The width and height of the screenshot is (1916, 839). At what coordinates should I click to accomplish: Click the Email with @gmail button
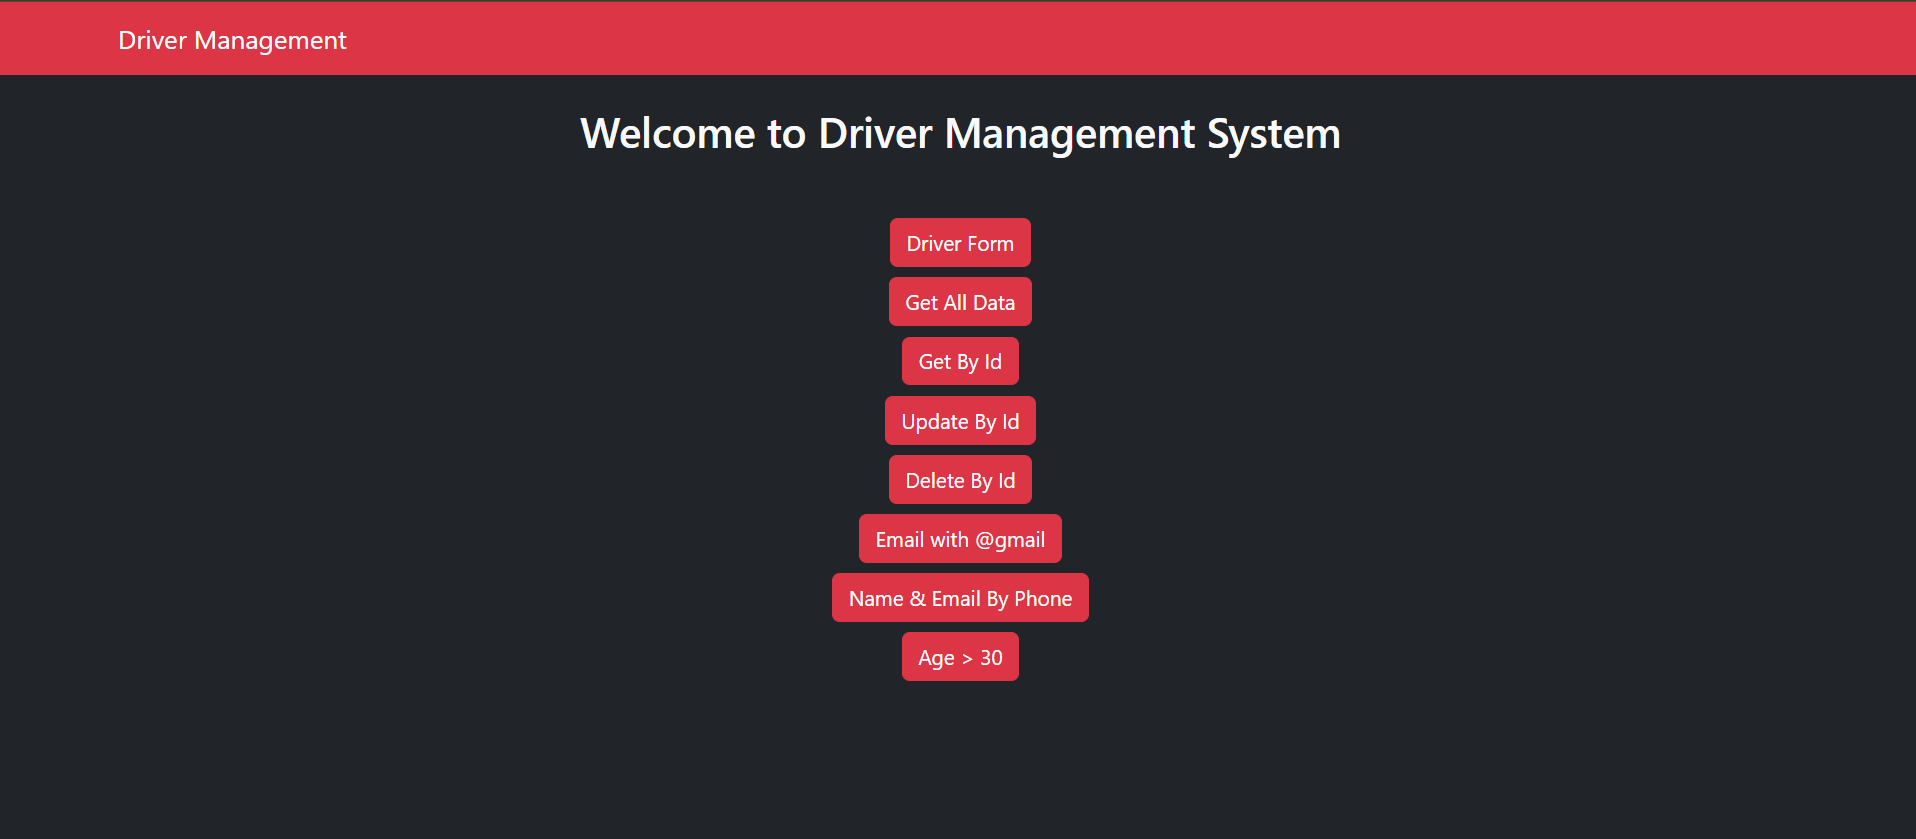point(959,539)
